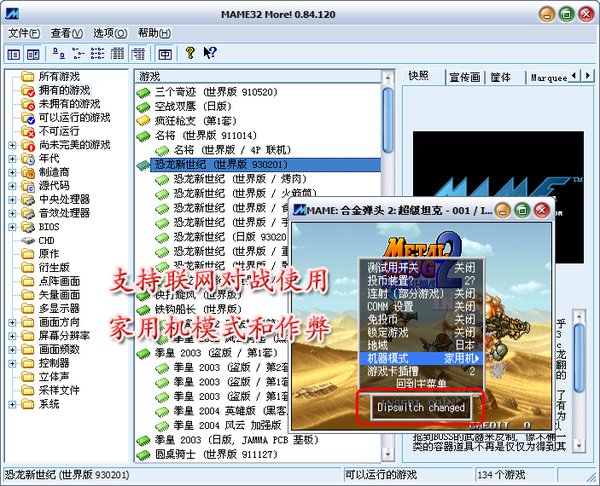Click description panel scrollbar thumb
The image size is (600, 486).
(579, 357)
